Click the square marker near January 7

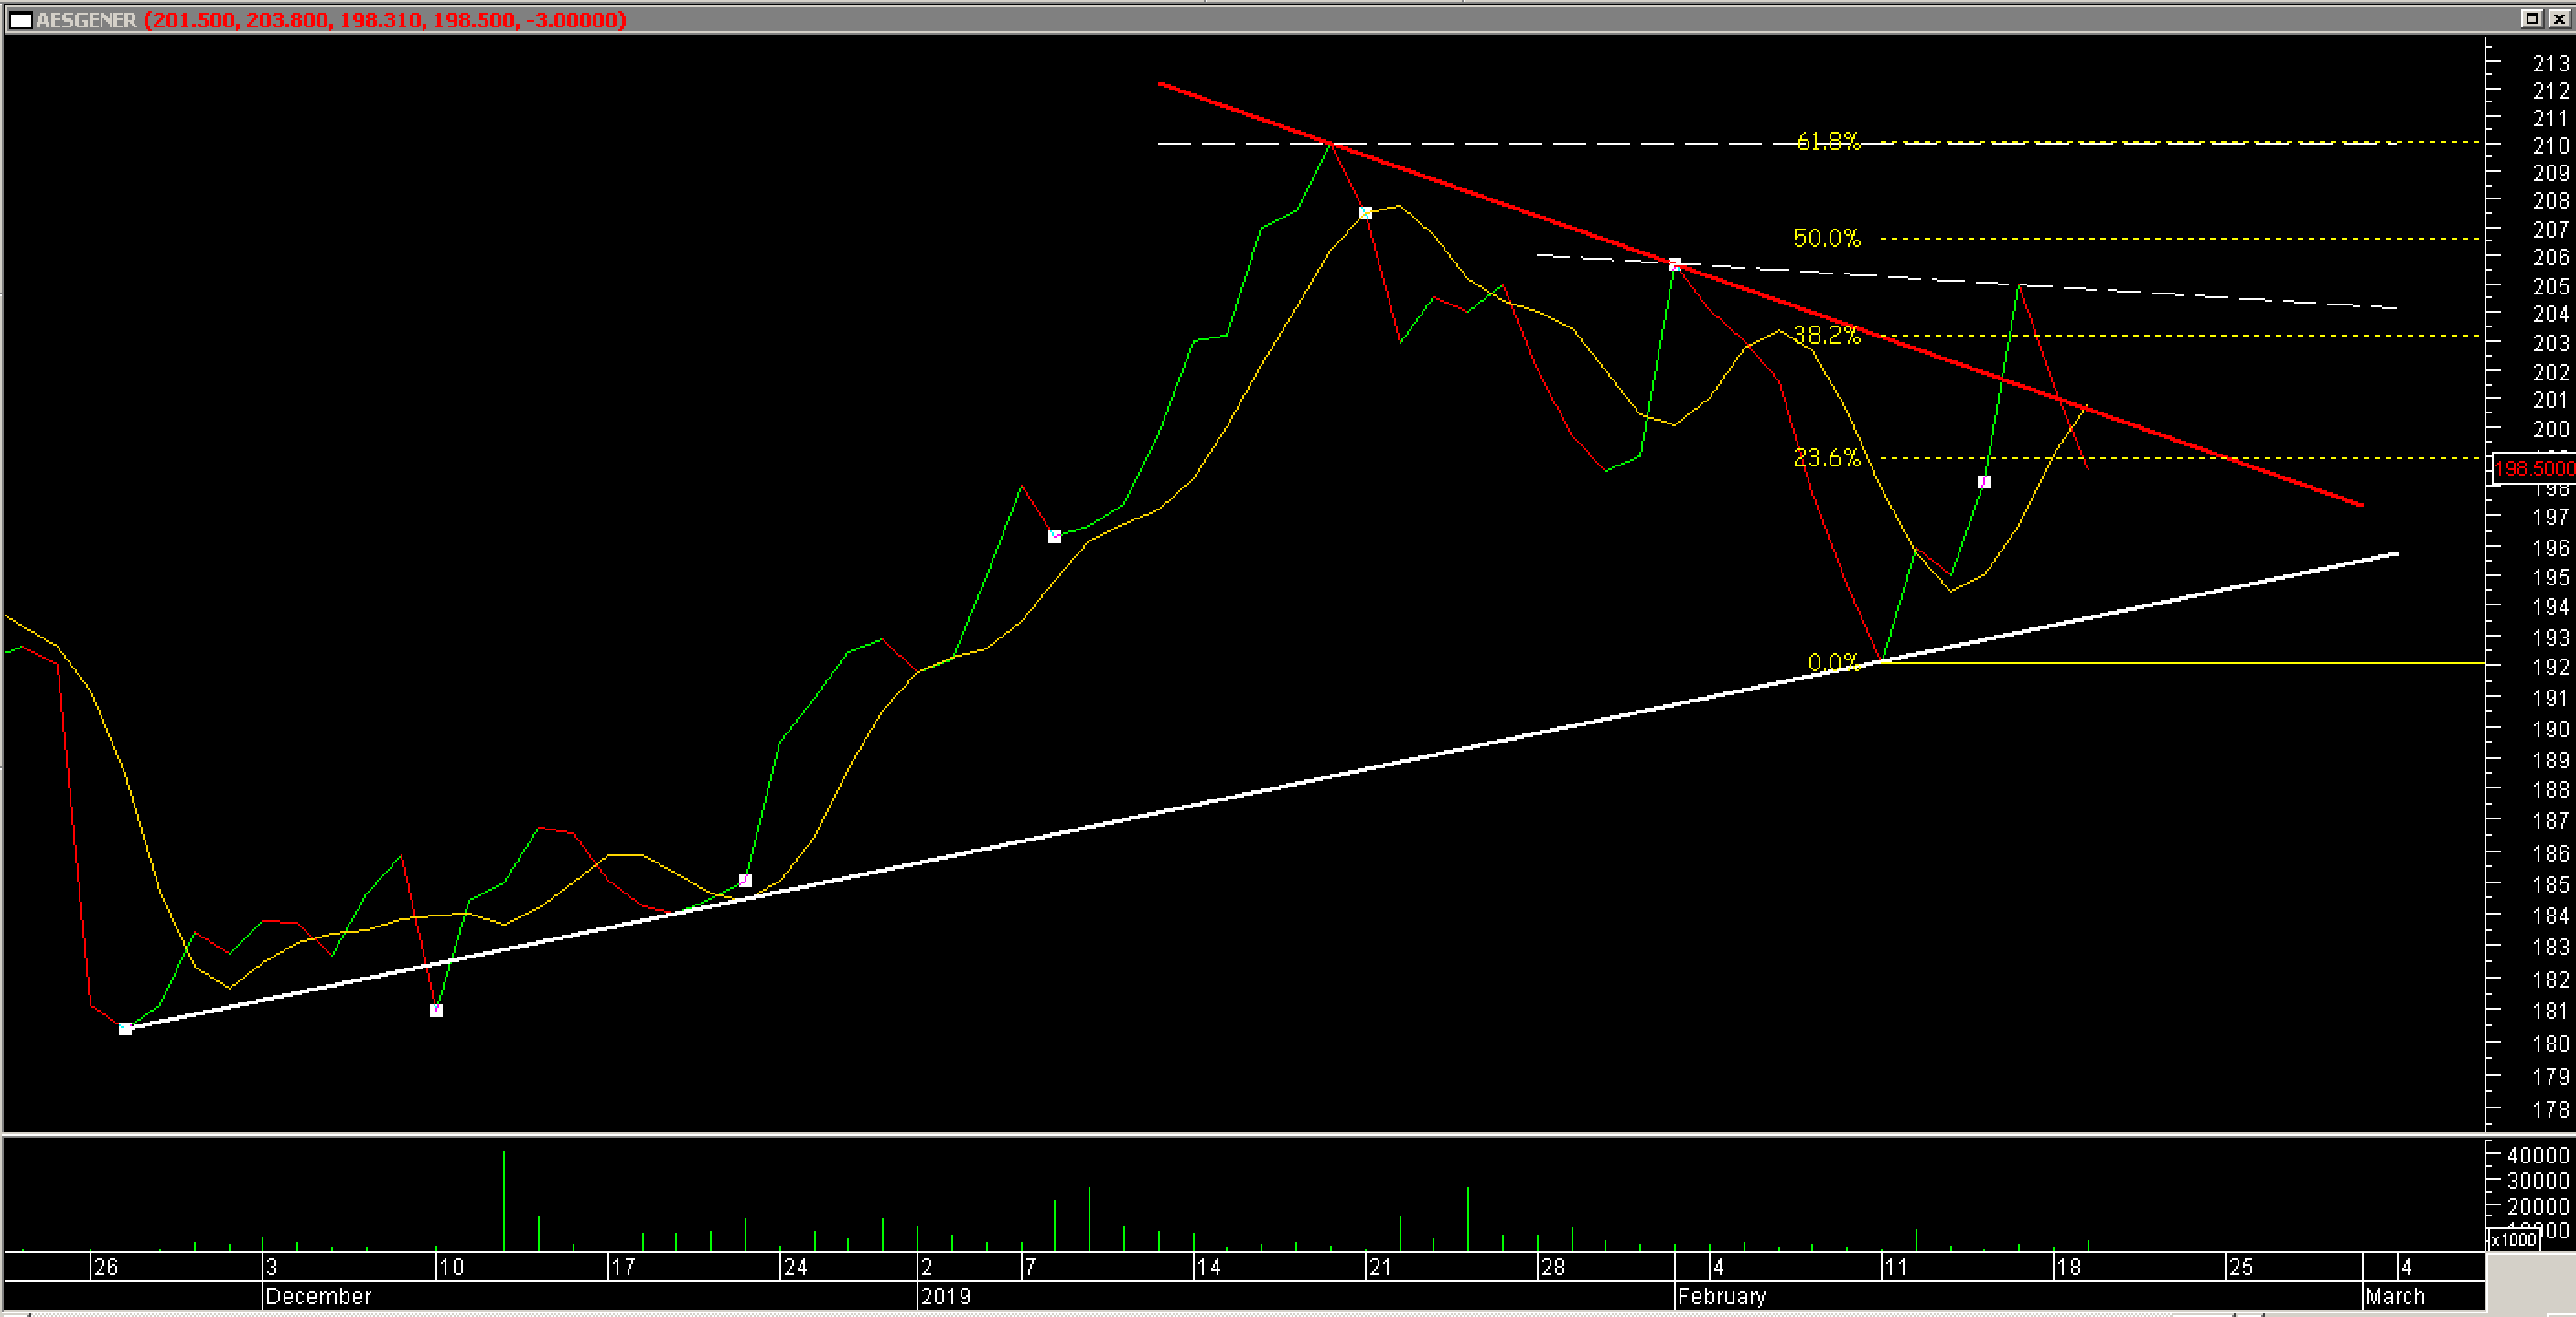coord(1054,537)
